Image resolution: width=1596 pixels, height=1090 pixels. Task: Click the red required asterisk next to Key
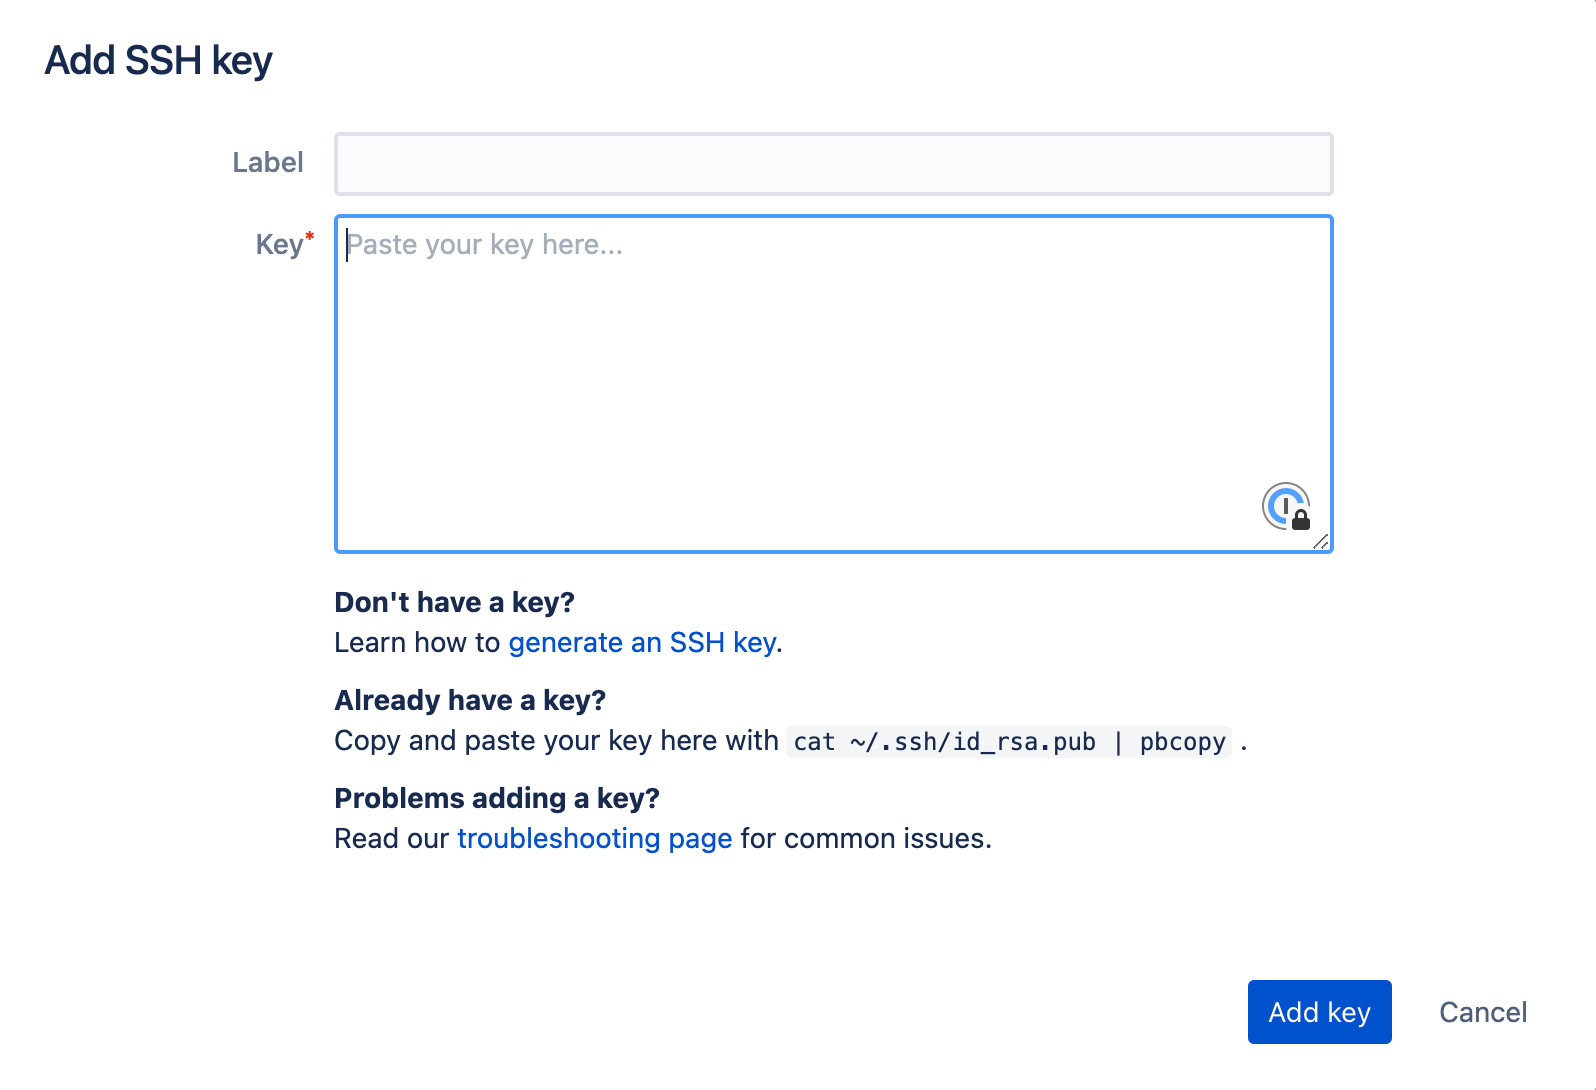pos(310,237)
